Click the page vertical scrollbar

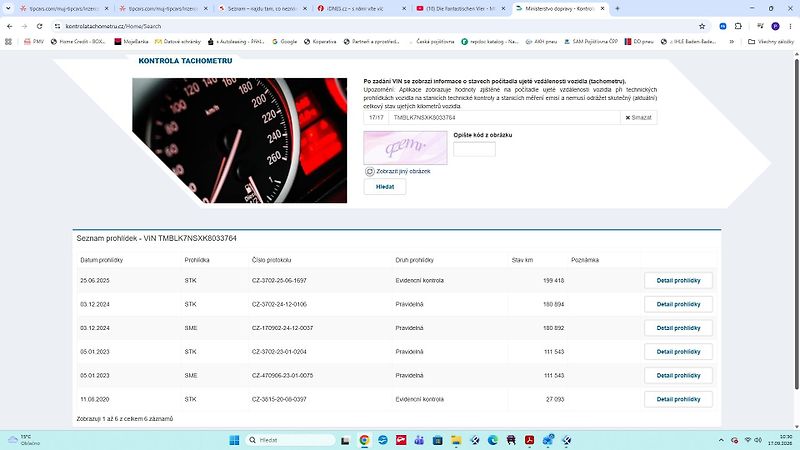coord(796,224)
